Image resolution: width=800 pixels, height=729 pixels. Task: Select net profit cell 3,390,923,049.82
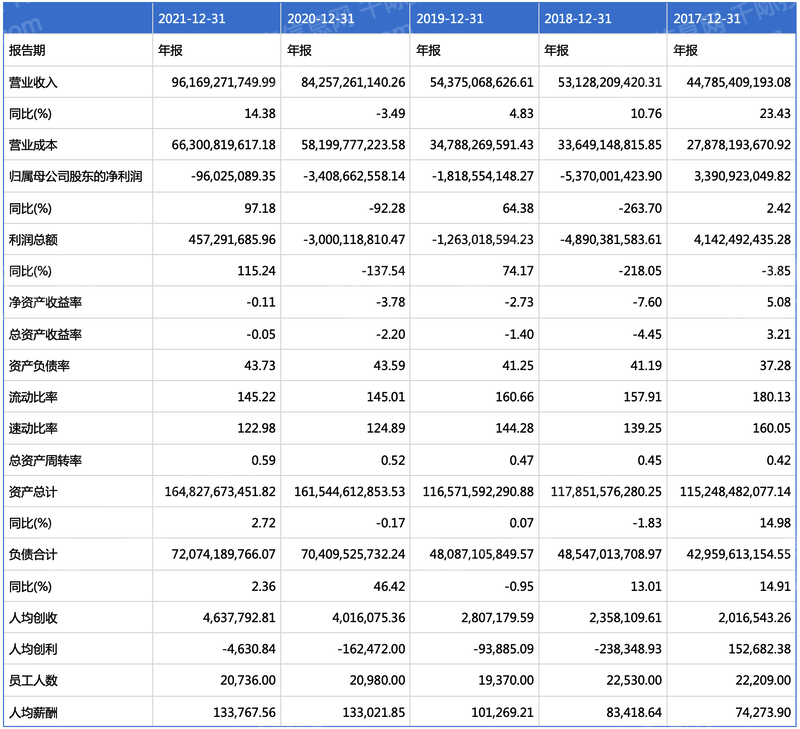coord(742,177)
